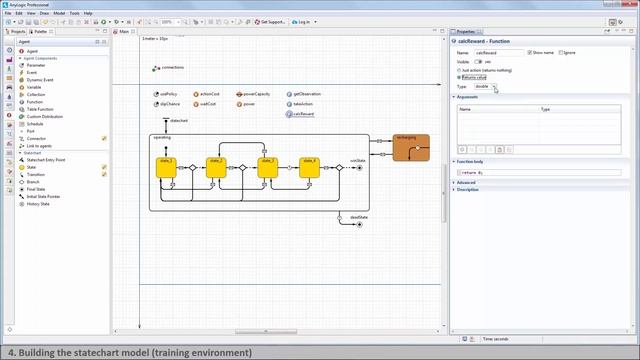Open the Draw menu

[x=44, y=13]
